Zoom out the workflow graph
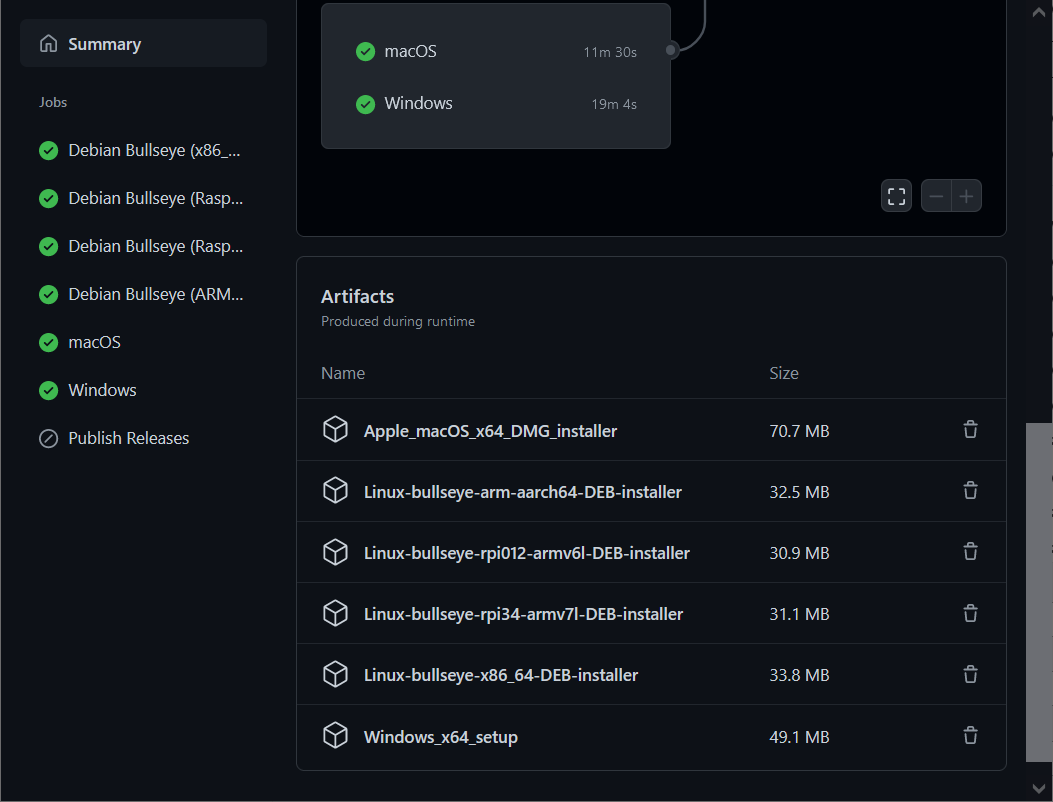 [936, 196]
